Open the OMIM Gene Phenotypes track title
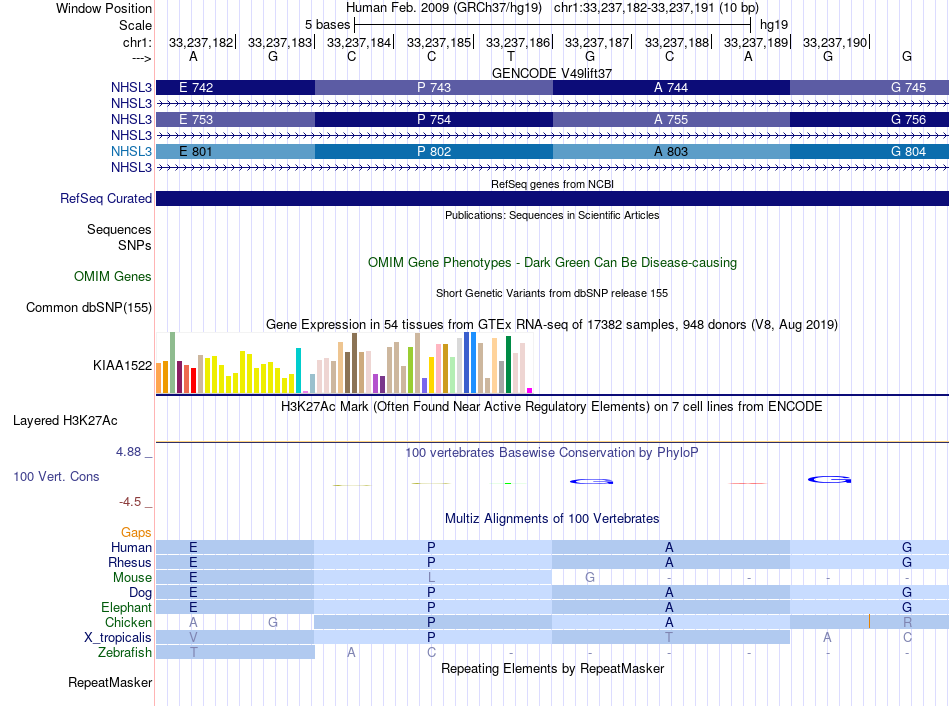The image size is (950, 706). tap(553, 262)
